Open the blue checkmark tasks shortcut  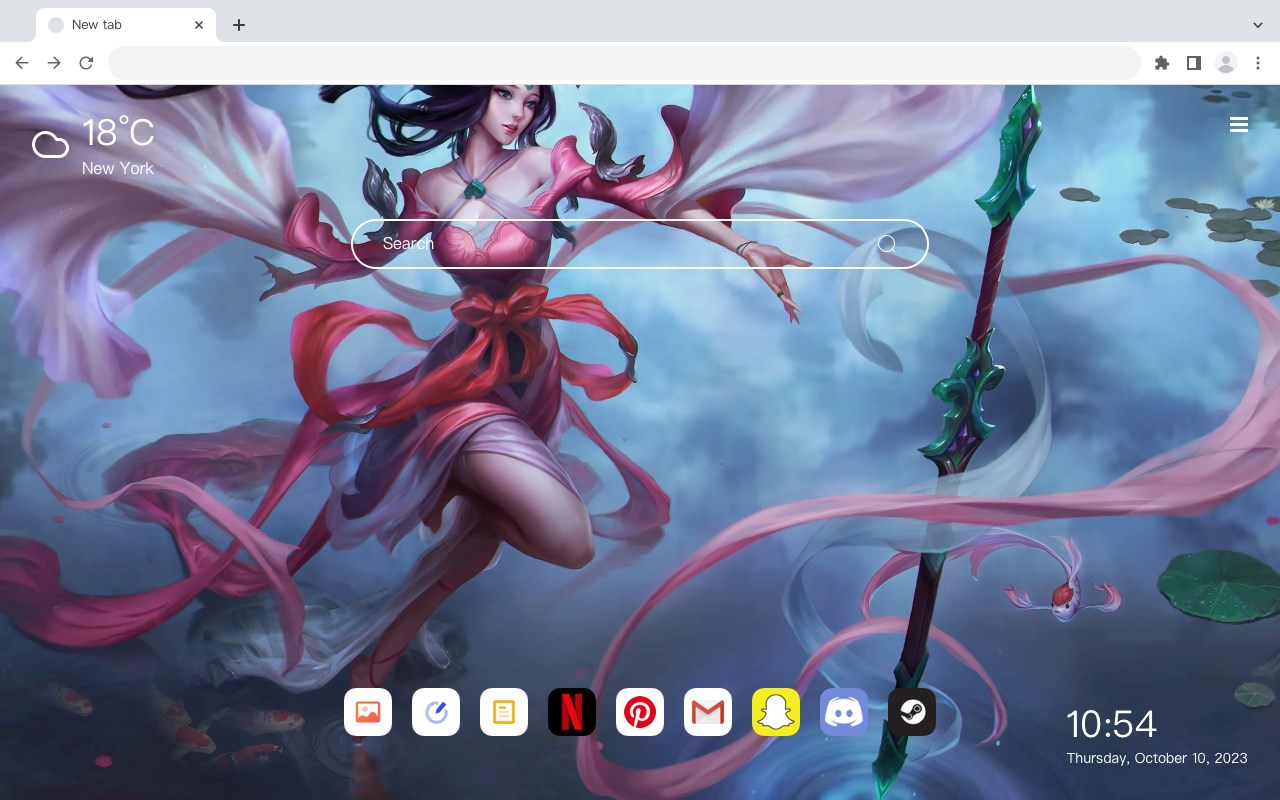click(436, 712)
